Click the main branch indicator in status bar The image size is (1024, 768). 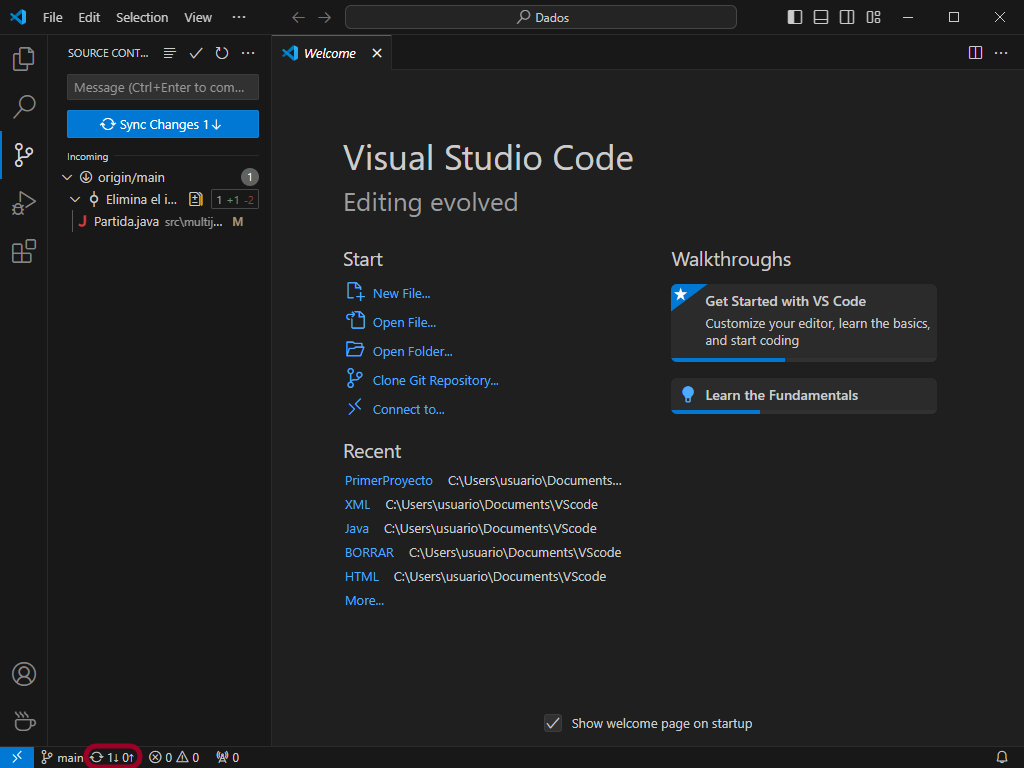(x=62, y=758)
